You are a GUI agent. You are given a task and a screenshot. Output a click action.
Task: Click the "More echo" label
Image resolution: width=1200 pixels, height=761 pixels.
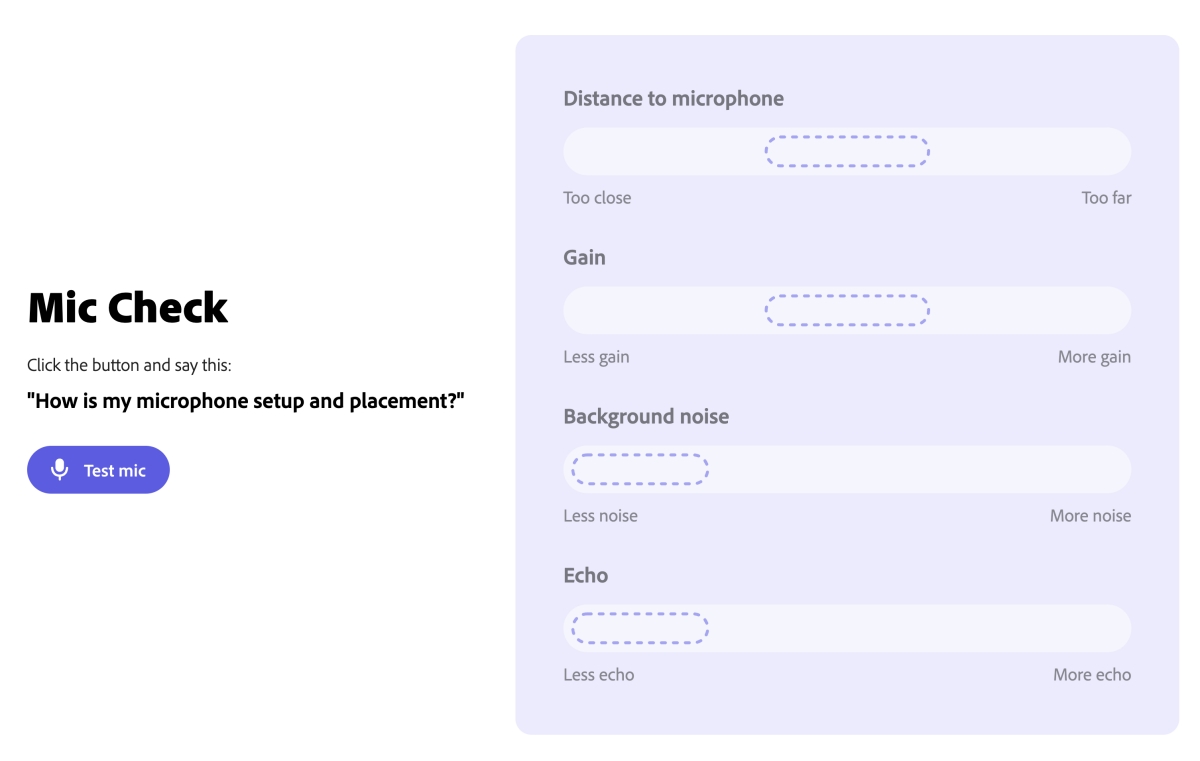(x=1091, y=675)
